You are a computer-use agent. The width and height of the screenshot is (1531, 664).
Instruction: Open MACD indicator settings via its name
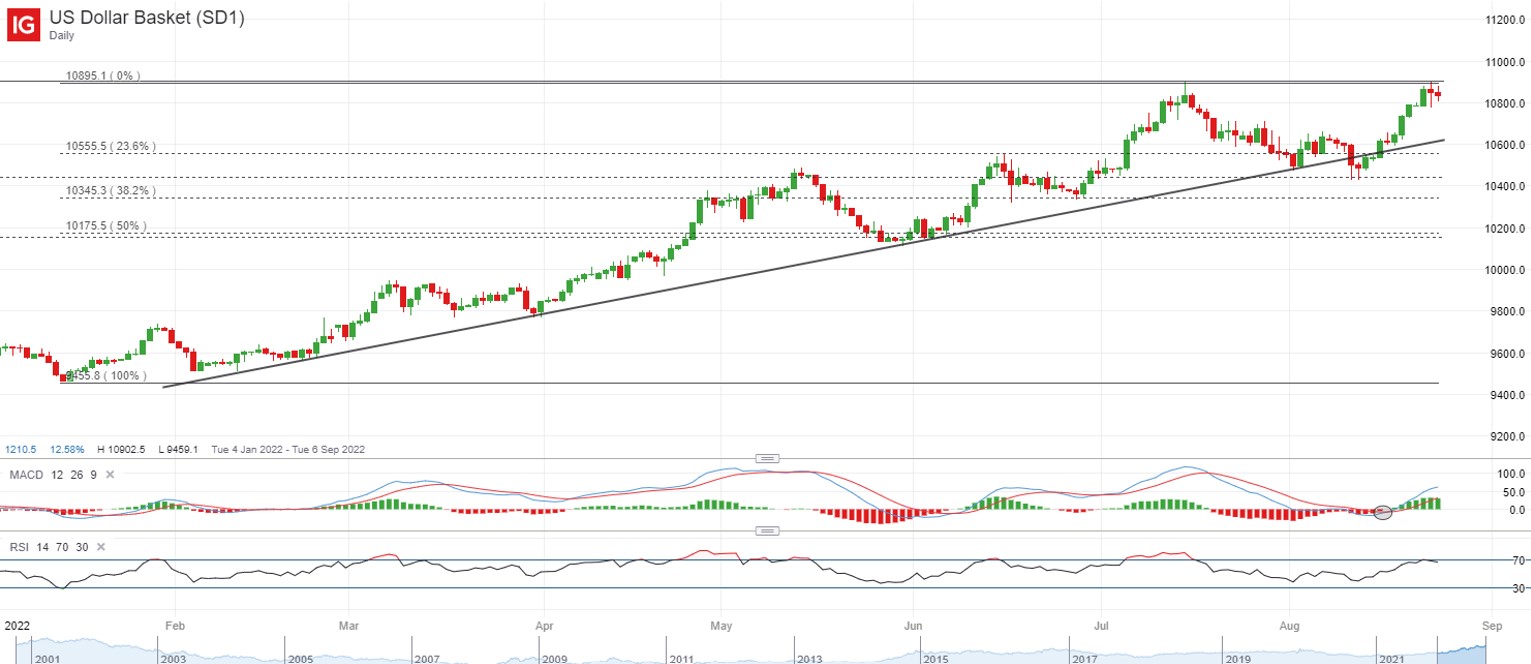point(24,475)
